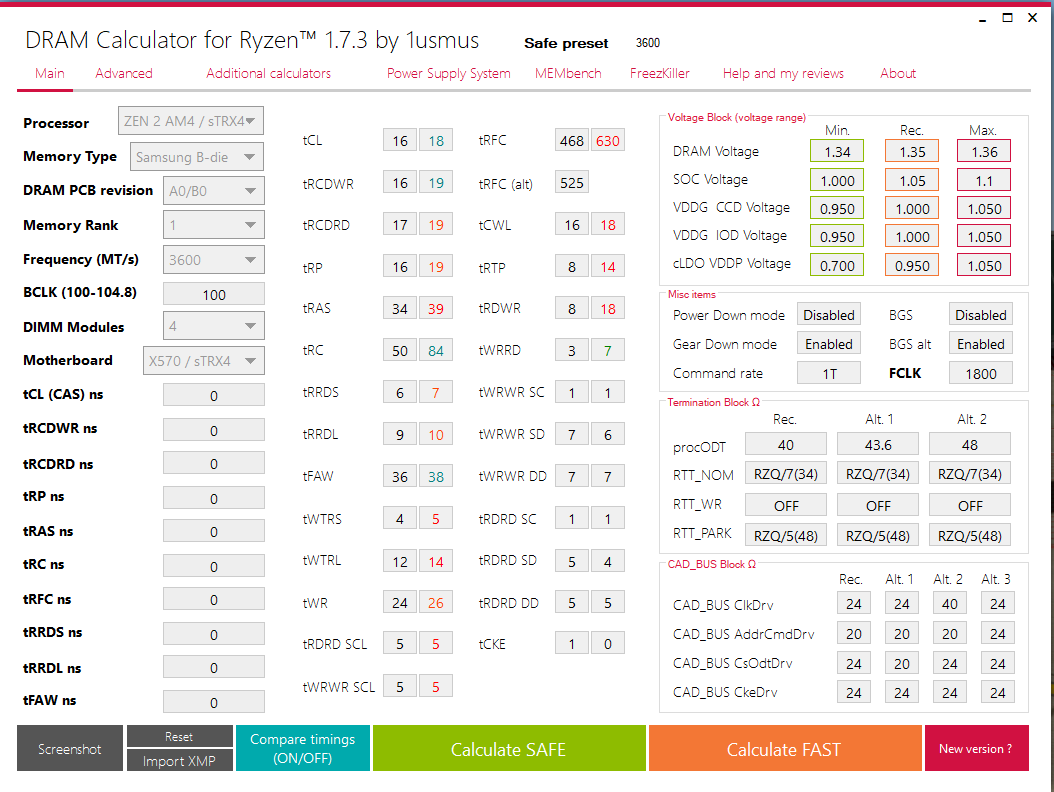Click the tRFC ns input field
Viewport: 1054px width, 792px height.
coord(214,599)
